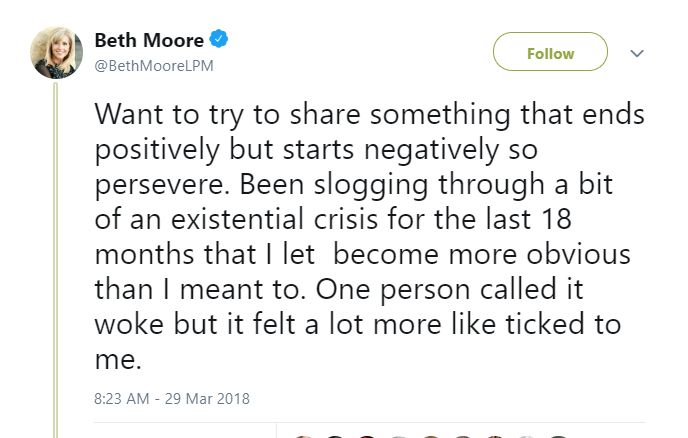The width and height of the screenshot is (688, 438).
Task: Open Beth Moore's profile avatar photo
Action: [57, 52]
